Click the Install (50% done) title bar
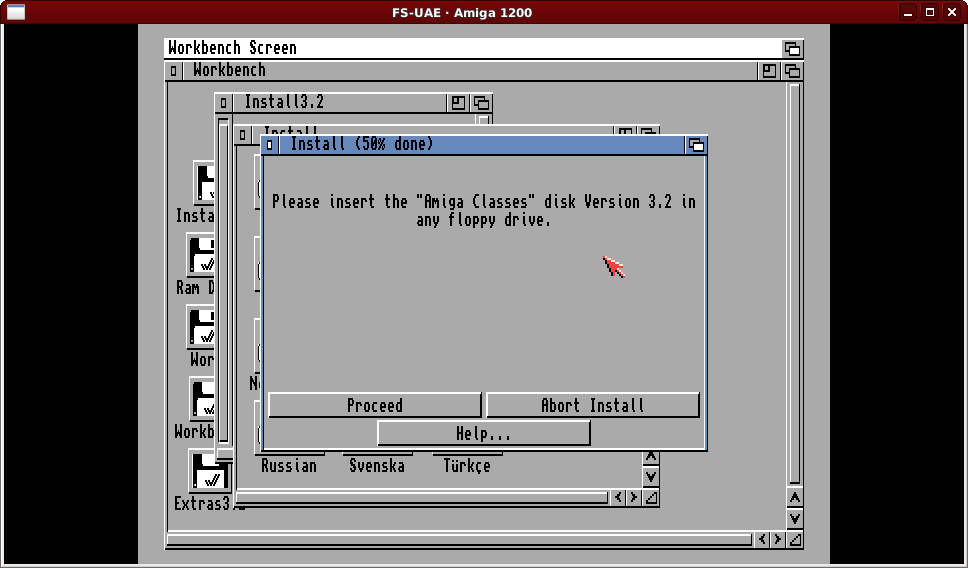968x568 pixels. (x=482, y=145)
